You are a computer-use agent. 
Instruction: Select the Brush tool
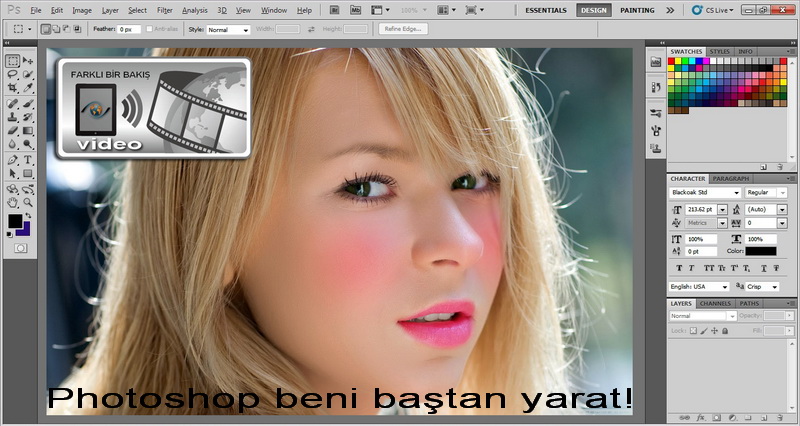click(x=28, y=104)
